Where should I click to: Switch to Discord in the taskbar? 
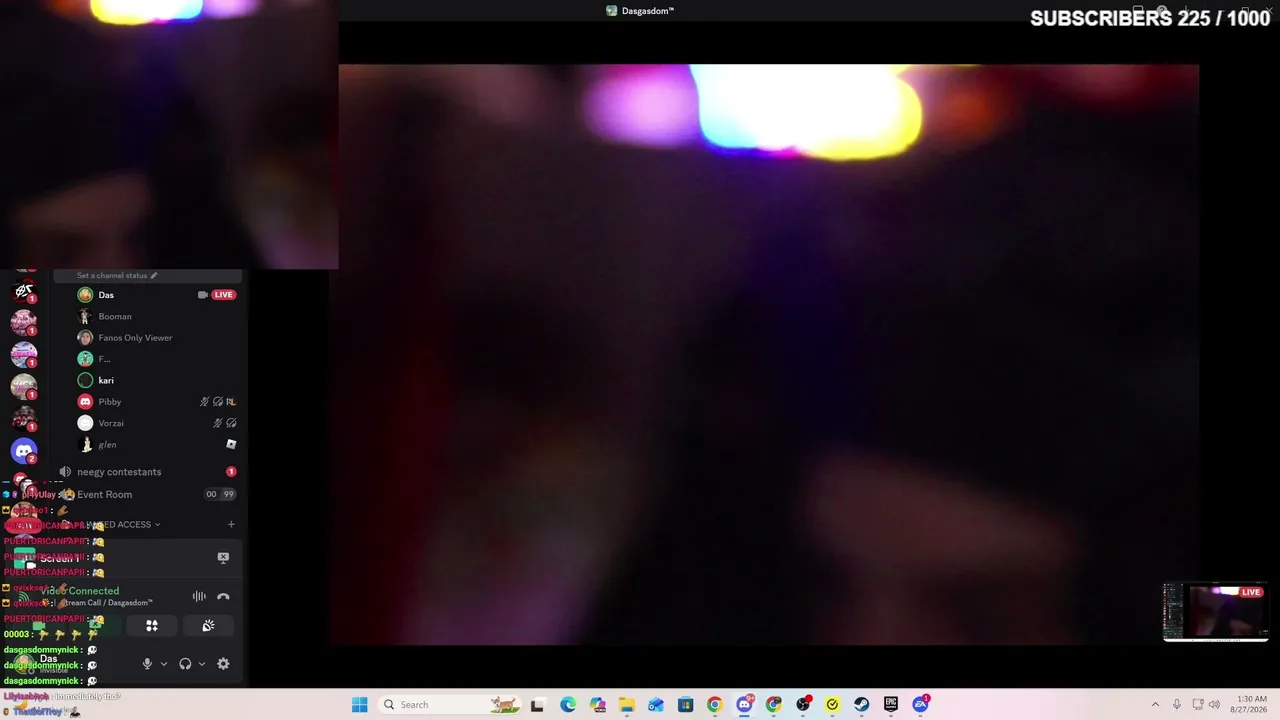745,705
